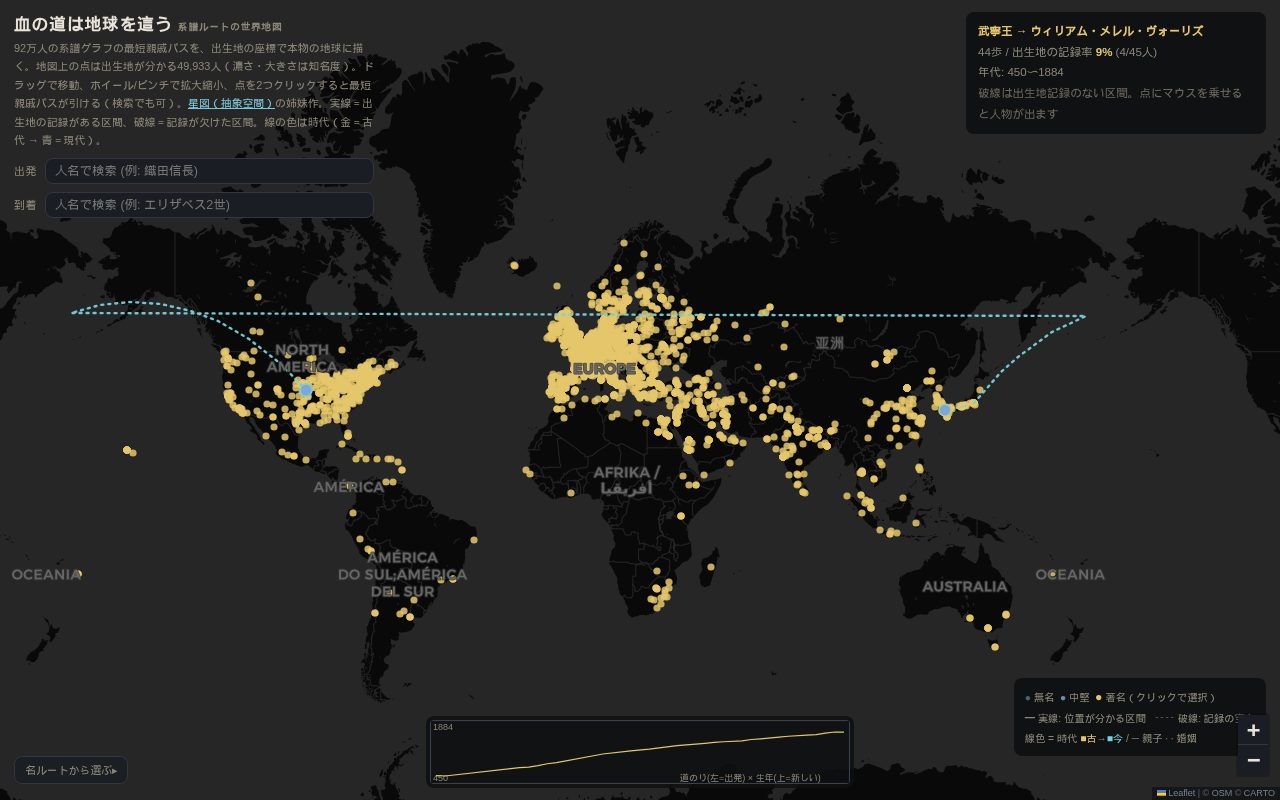Screen dimensions: 1280x800
Task: Click the isolated yellow dot near Iceland
Action: 514,265
